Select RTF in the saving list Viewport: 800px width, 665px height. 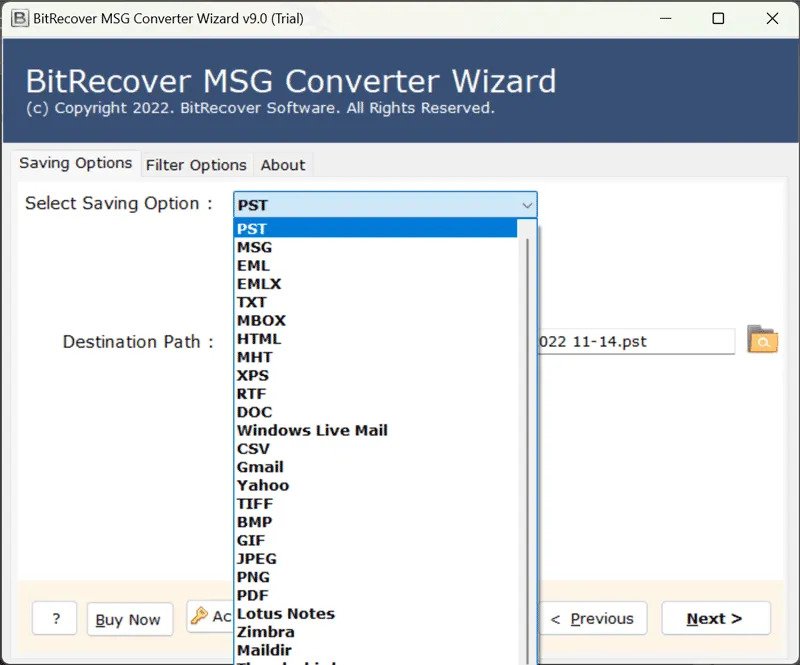click(x=376, y=394)
